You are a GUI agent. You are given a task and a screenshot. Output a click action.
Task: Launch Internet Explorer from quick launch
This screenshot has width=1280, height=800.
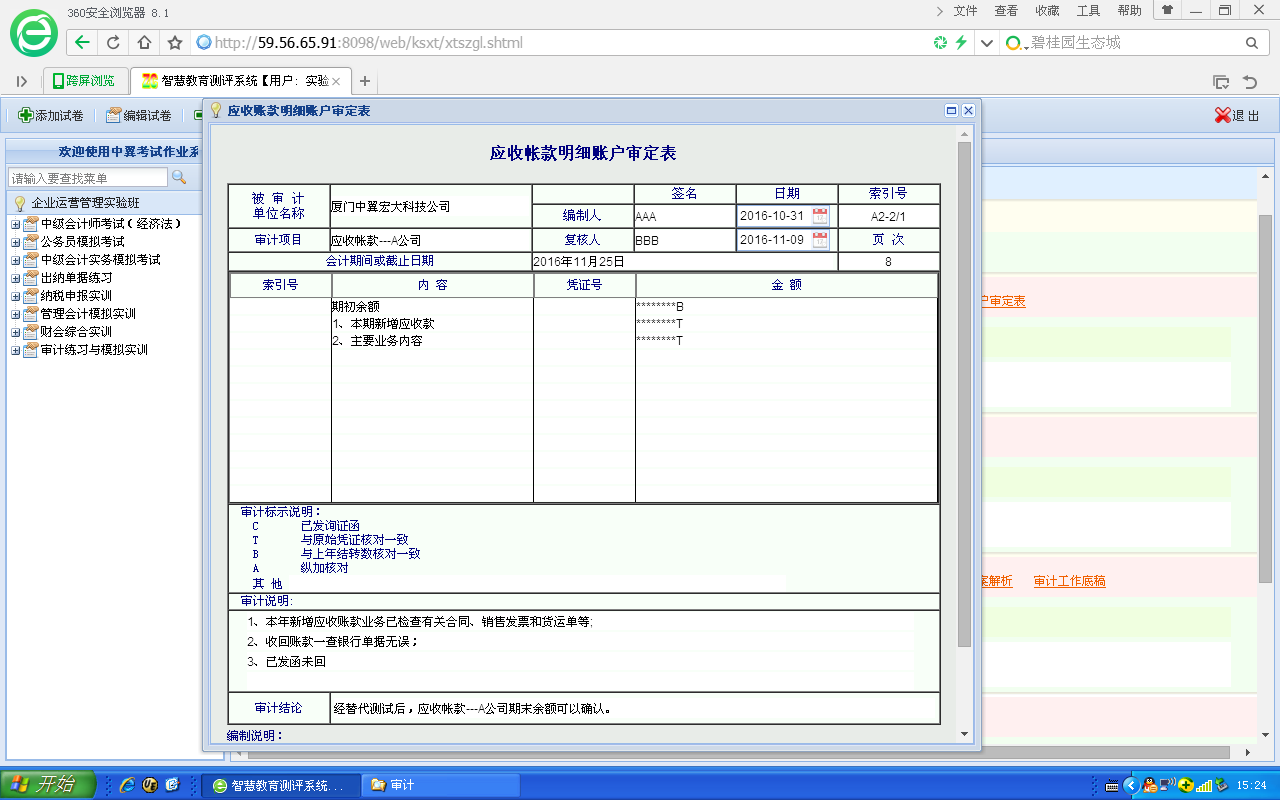point(127,785)
